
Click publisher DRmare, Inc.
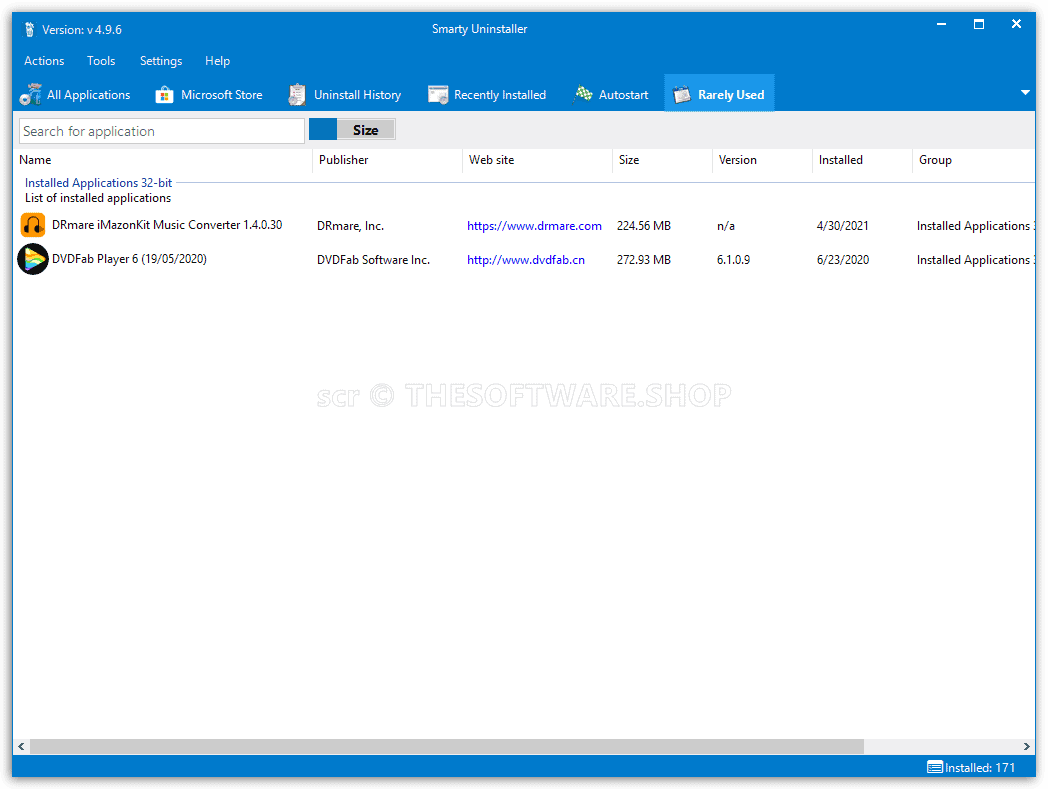350,226
